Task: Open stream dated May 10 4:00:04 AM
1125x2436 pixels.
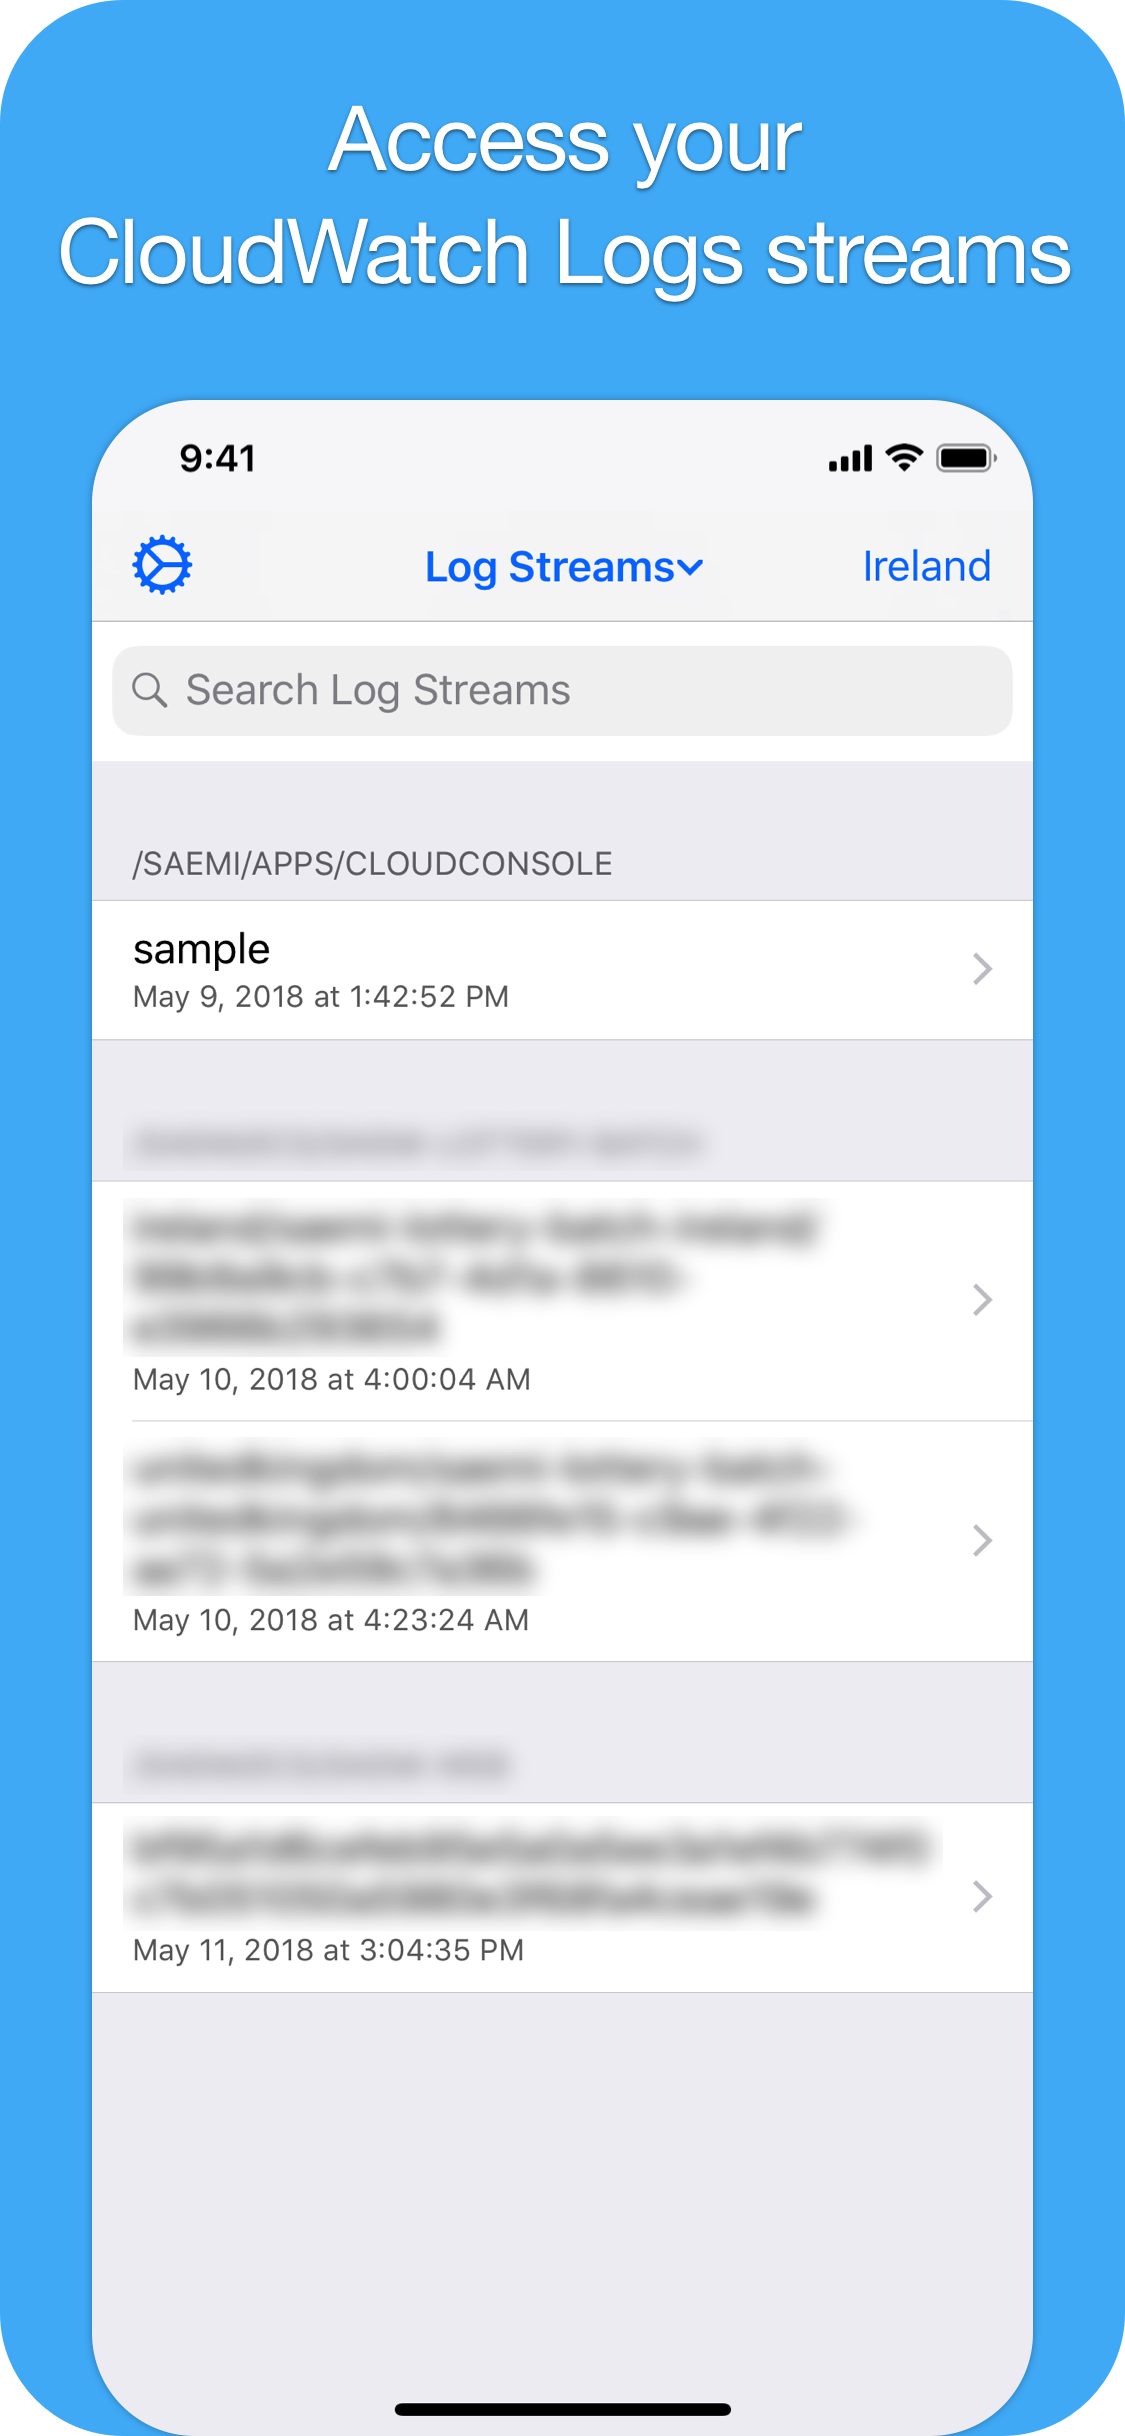Action: tap(562, 1300)
